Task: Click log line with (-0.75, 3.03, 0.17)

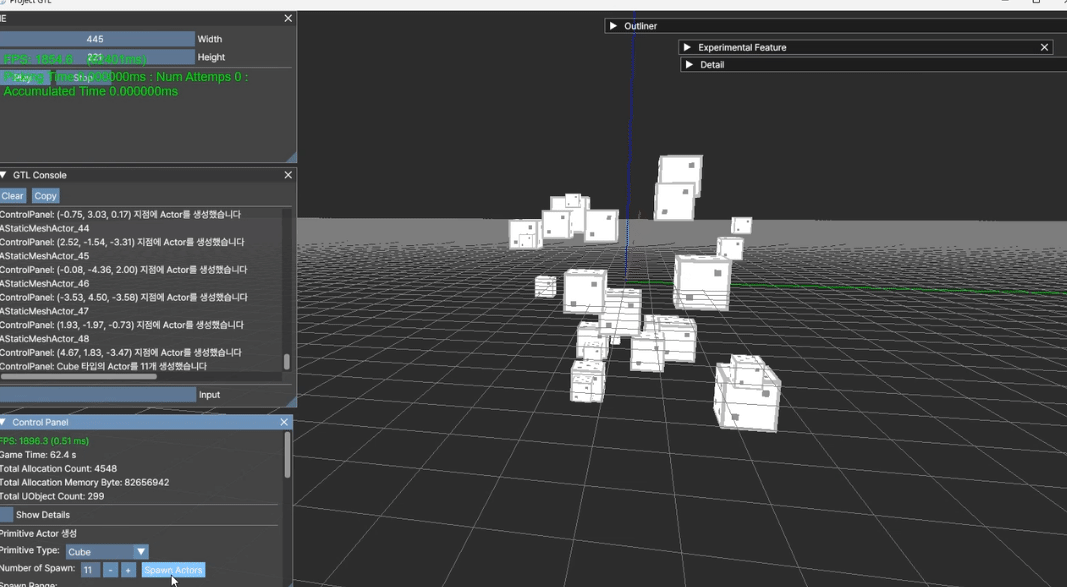Action: (x=120, y=214)
